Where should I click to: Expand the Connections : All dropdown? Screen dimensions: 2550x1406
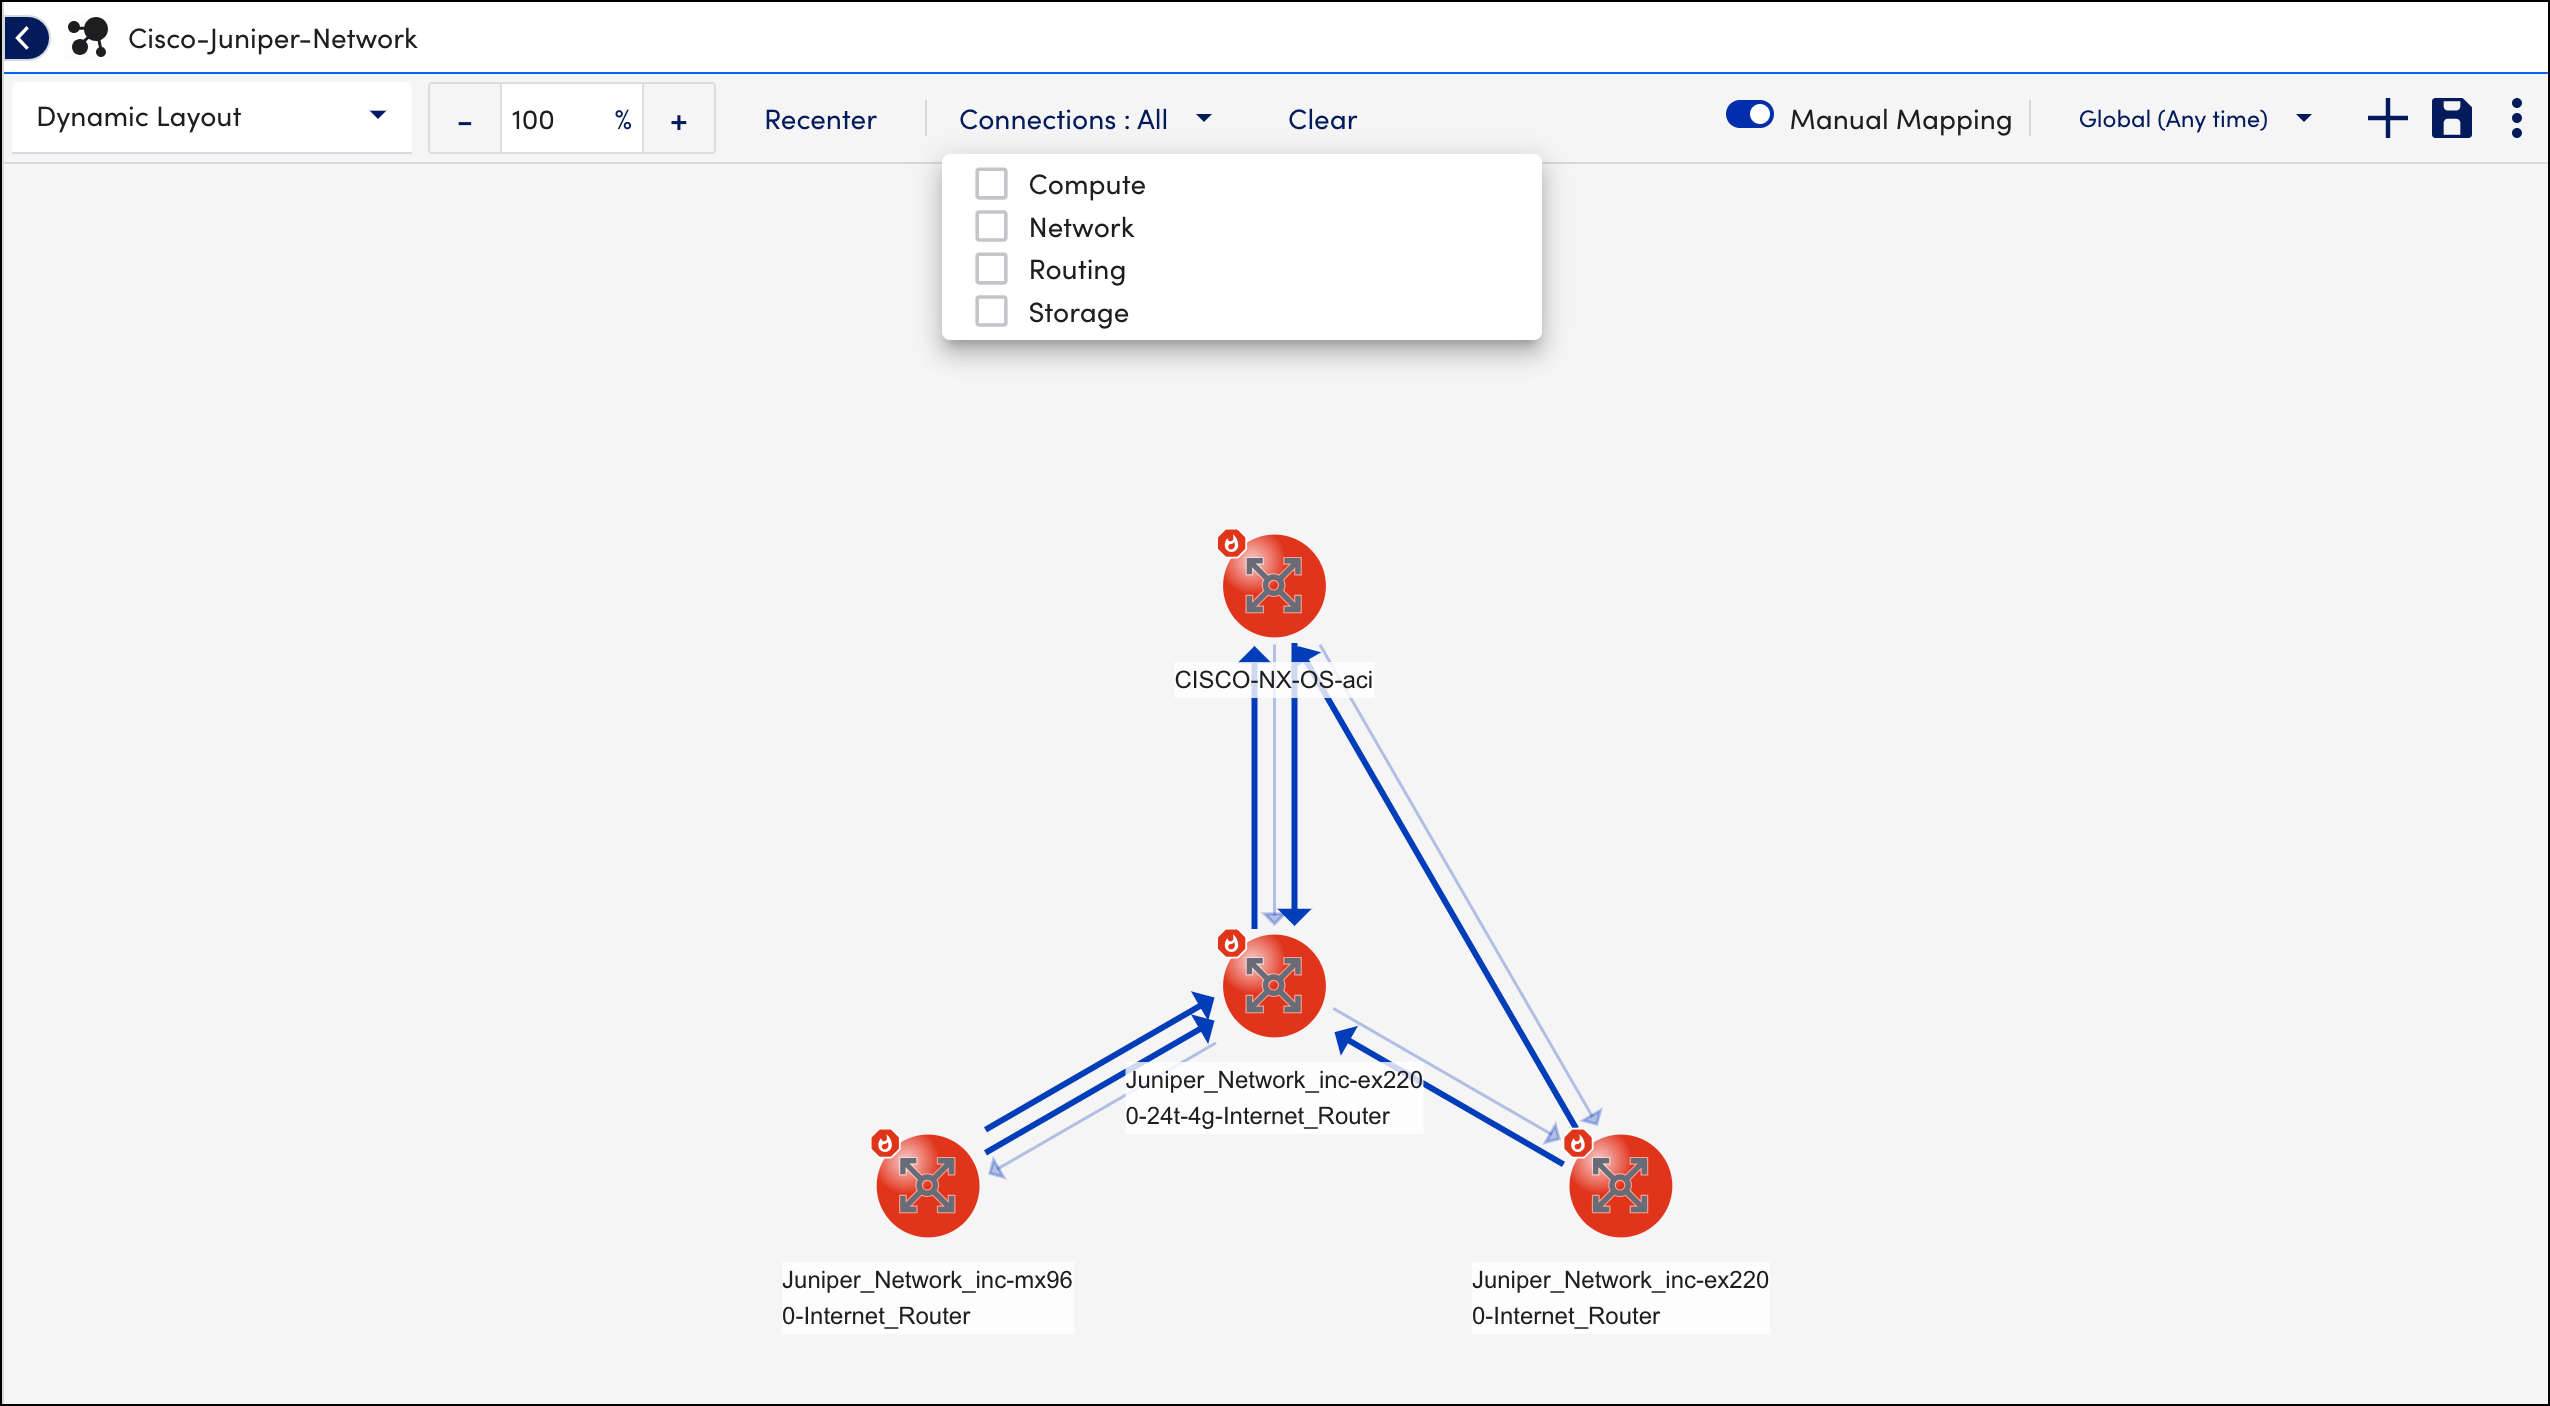click(x=1084, y=120)
